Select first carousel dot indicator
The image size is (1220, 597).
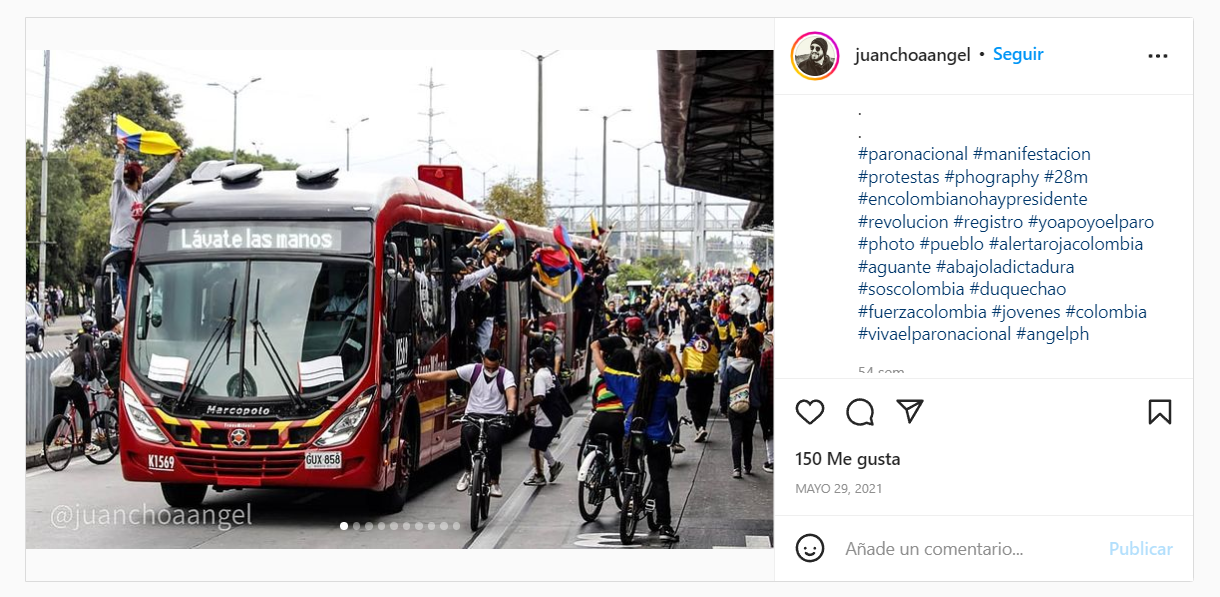pyautogui.click(x=344, y=525)
